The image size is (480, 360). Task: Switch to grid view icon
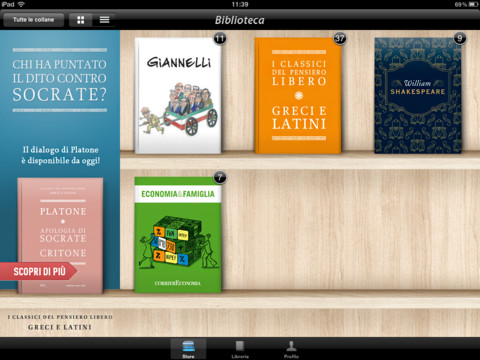pos(80,20)
